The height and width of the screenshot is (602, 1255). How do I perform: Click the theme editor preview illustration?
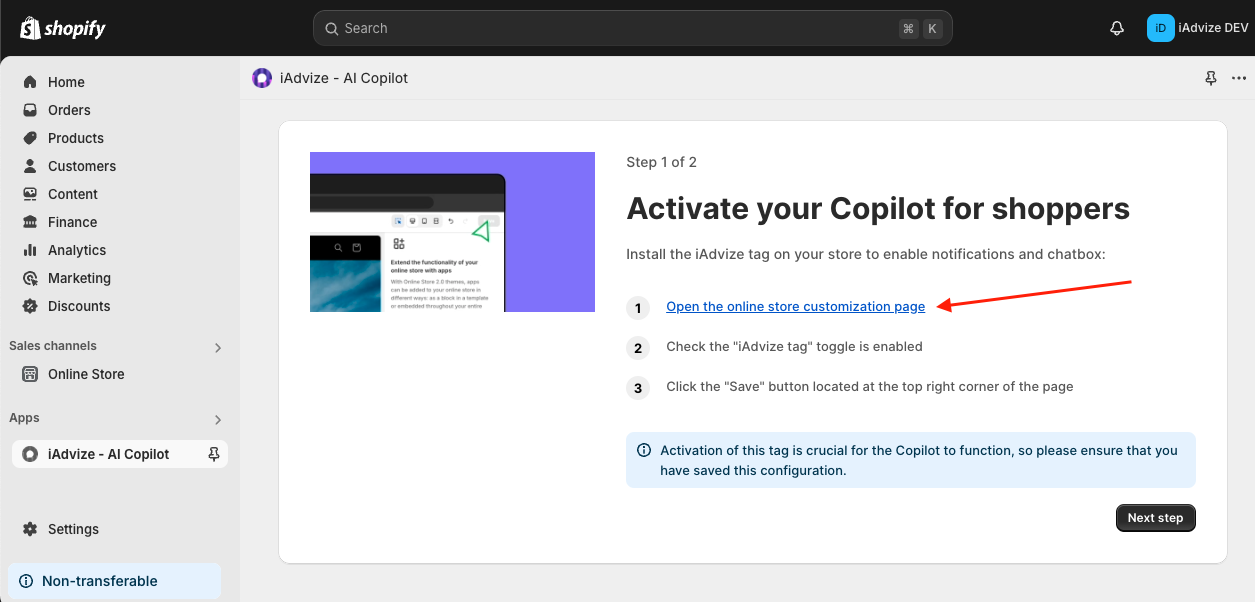pyautogui.click(x=452, y=232)
